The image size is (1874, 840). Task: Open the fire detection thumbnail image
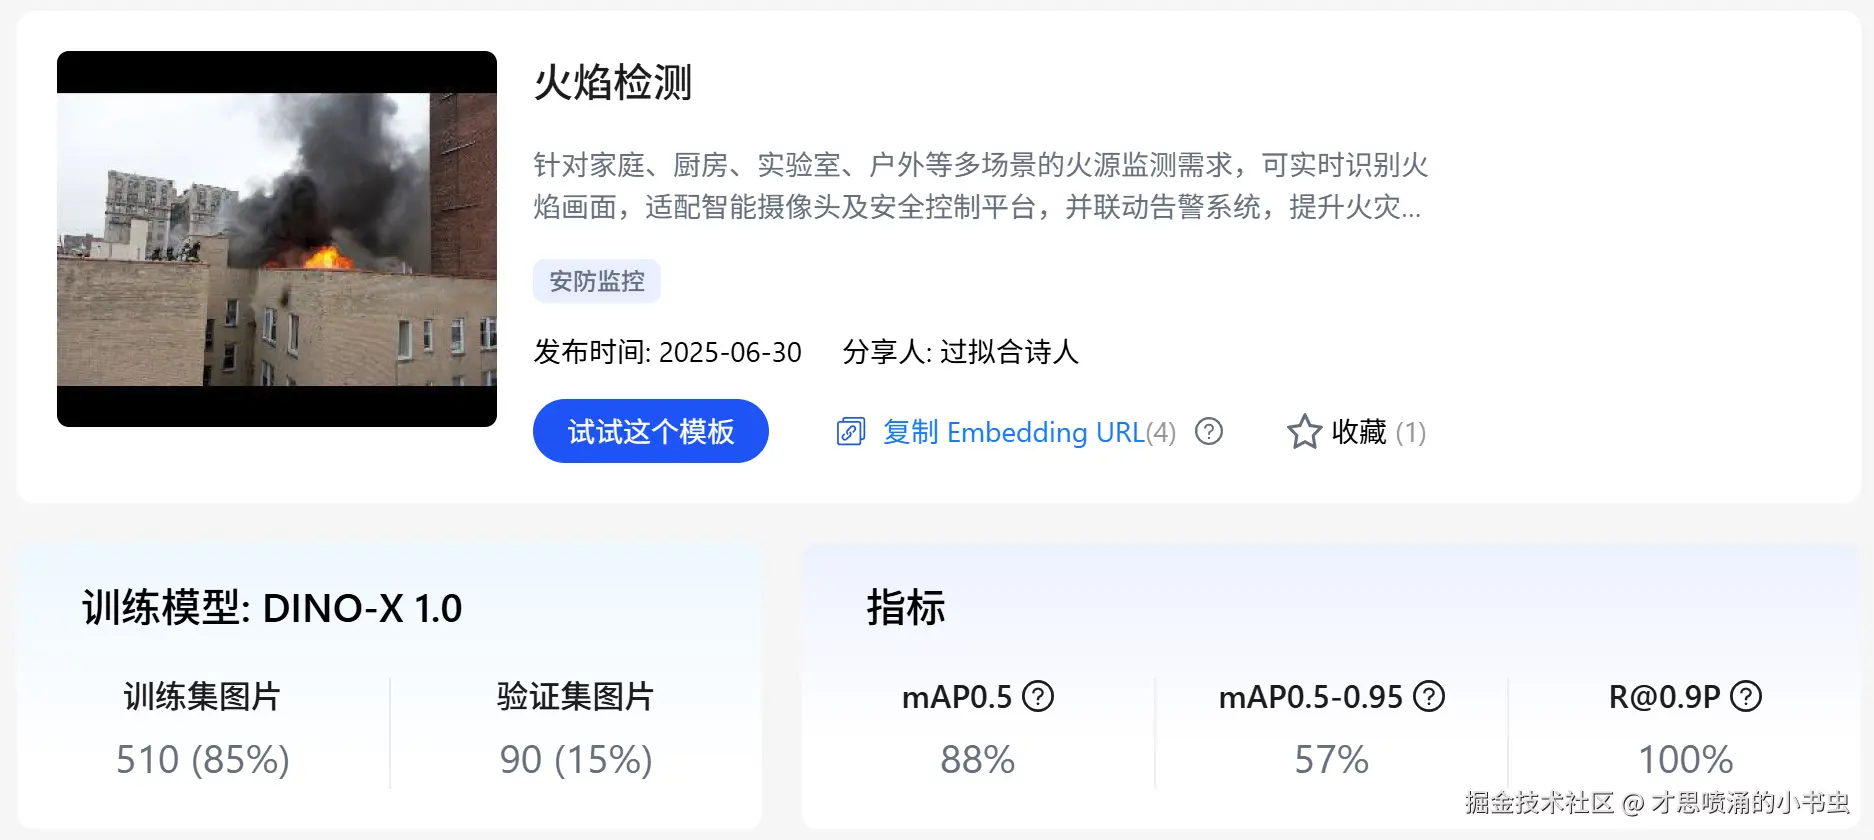tap(277, 239)
